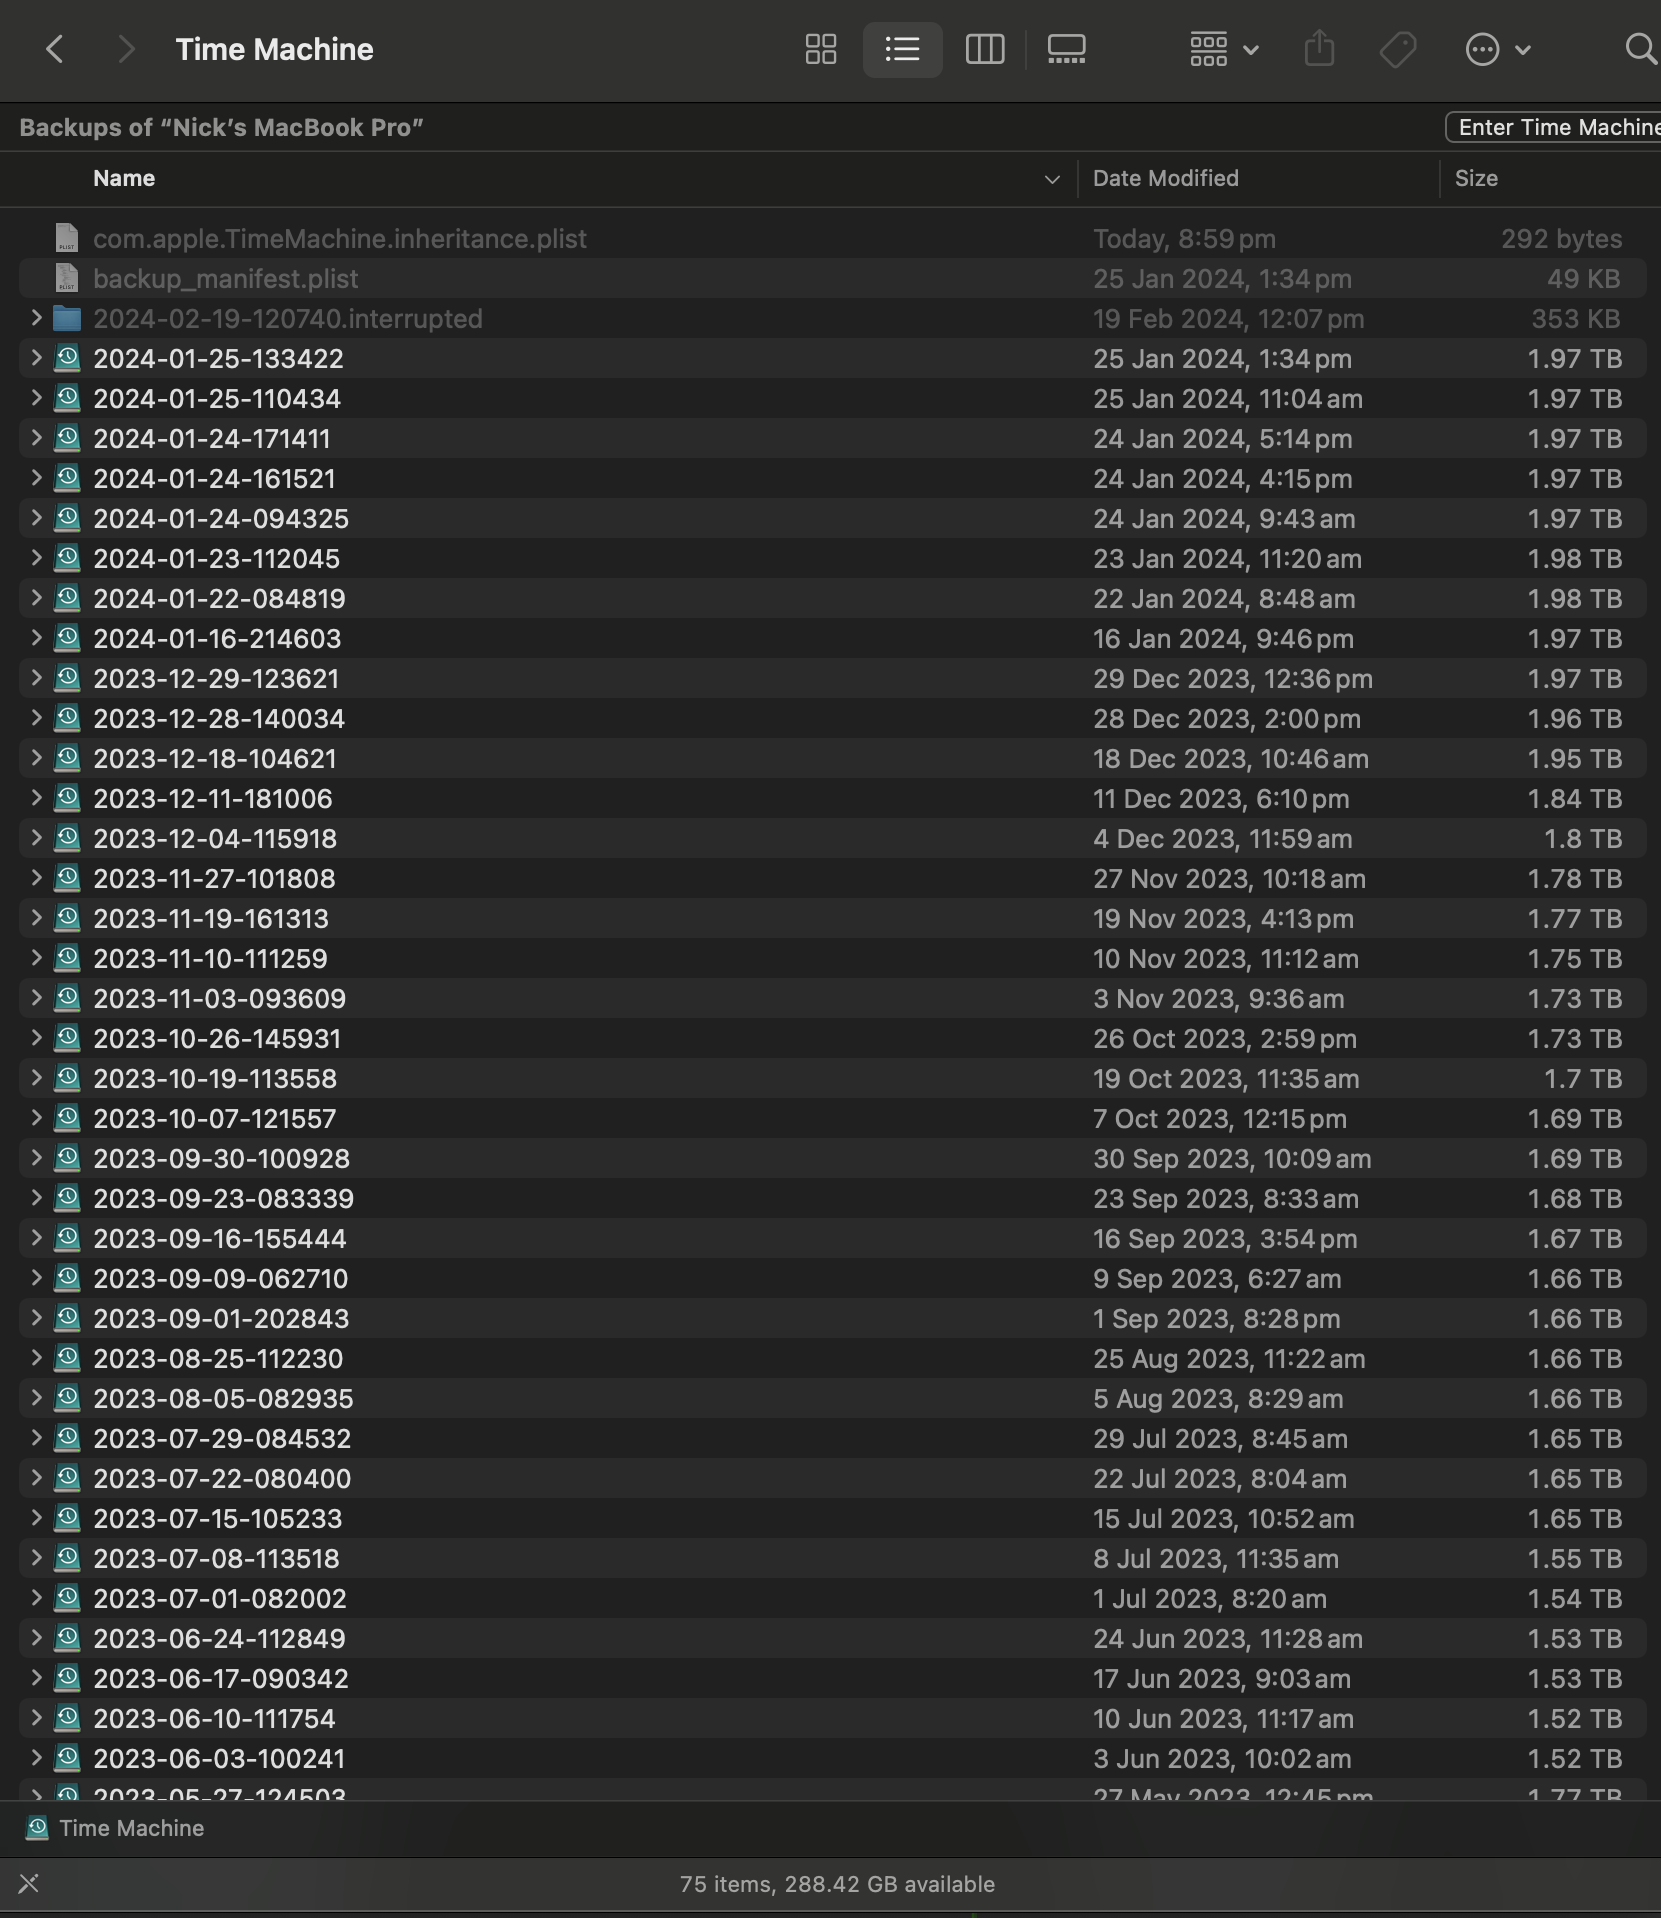Click backup icon for 2023-09-30-100928
Viewport: 1661px width, 1918px height.
pos(67,1158)
